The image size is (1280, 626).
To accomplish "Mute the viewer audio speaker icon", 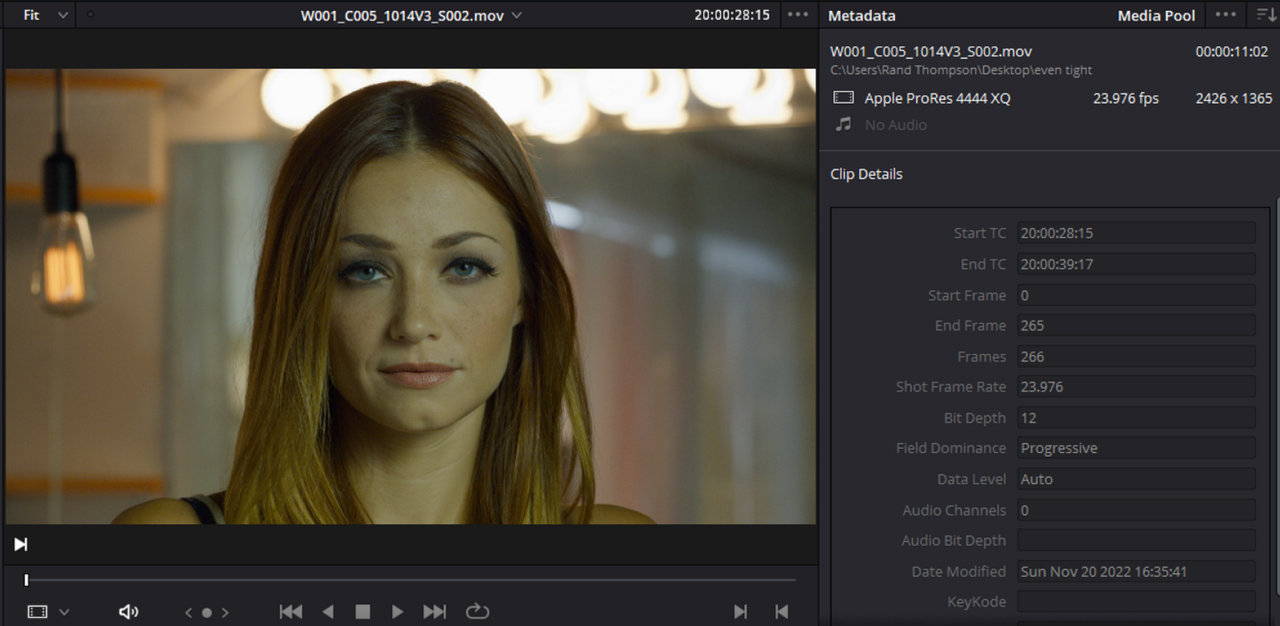I will [129, 612].
